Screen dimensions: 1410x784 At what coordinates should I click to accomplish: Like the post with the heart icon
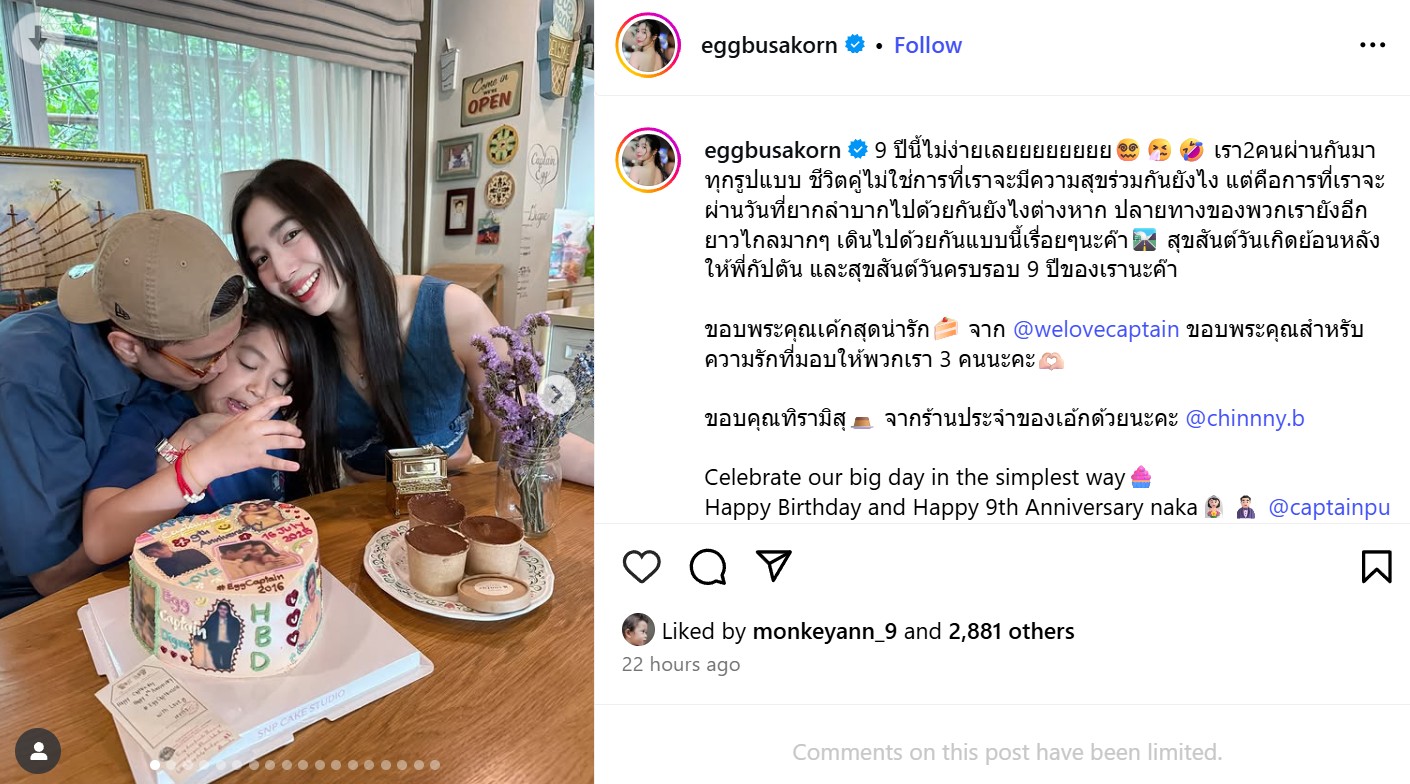641,566
